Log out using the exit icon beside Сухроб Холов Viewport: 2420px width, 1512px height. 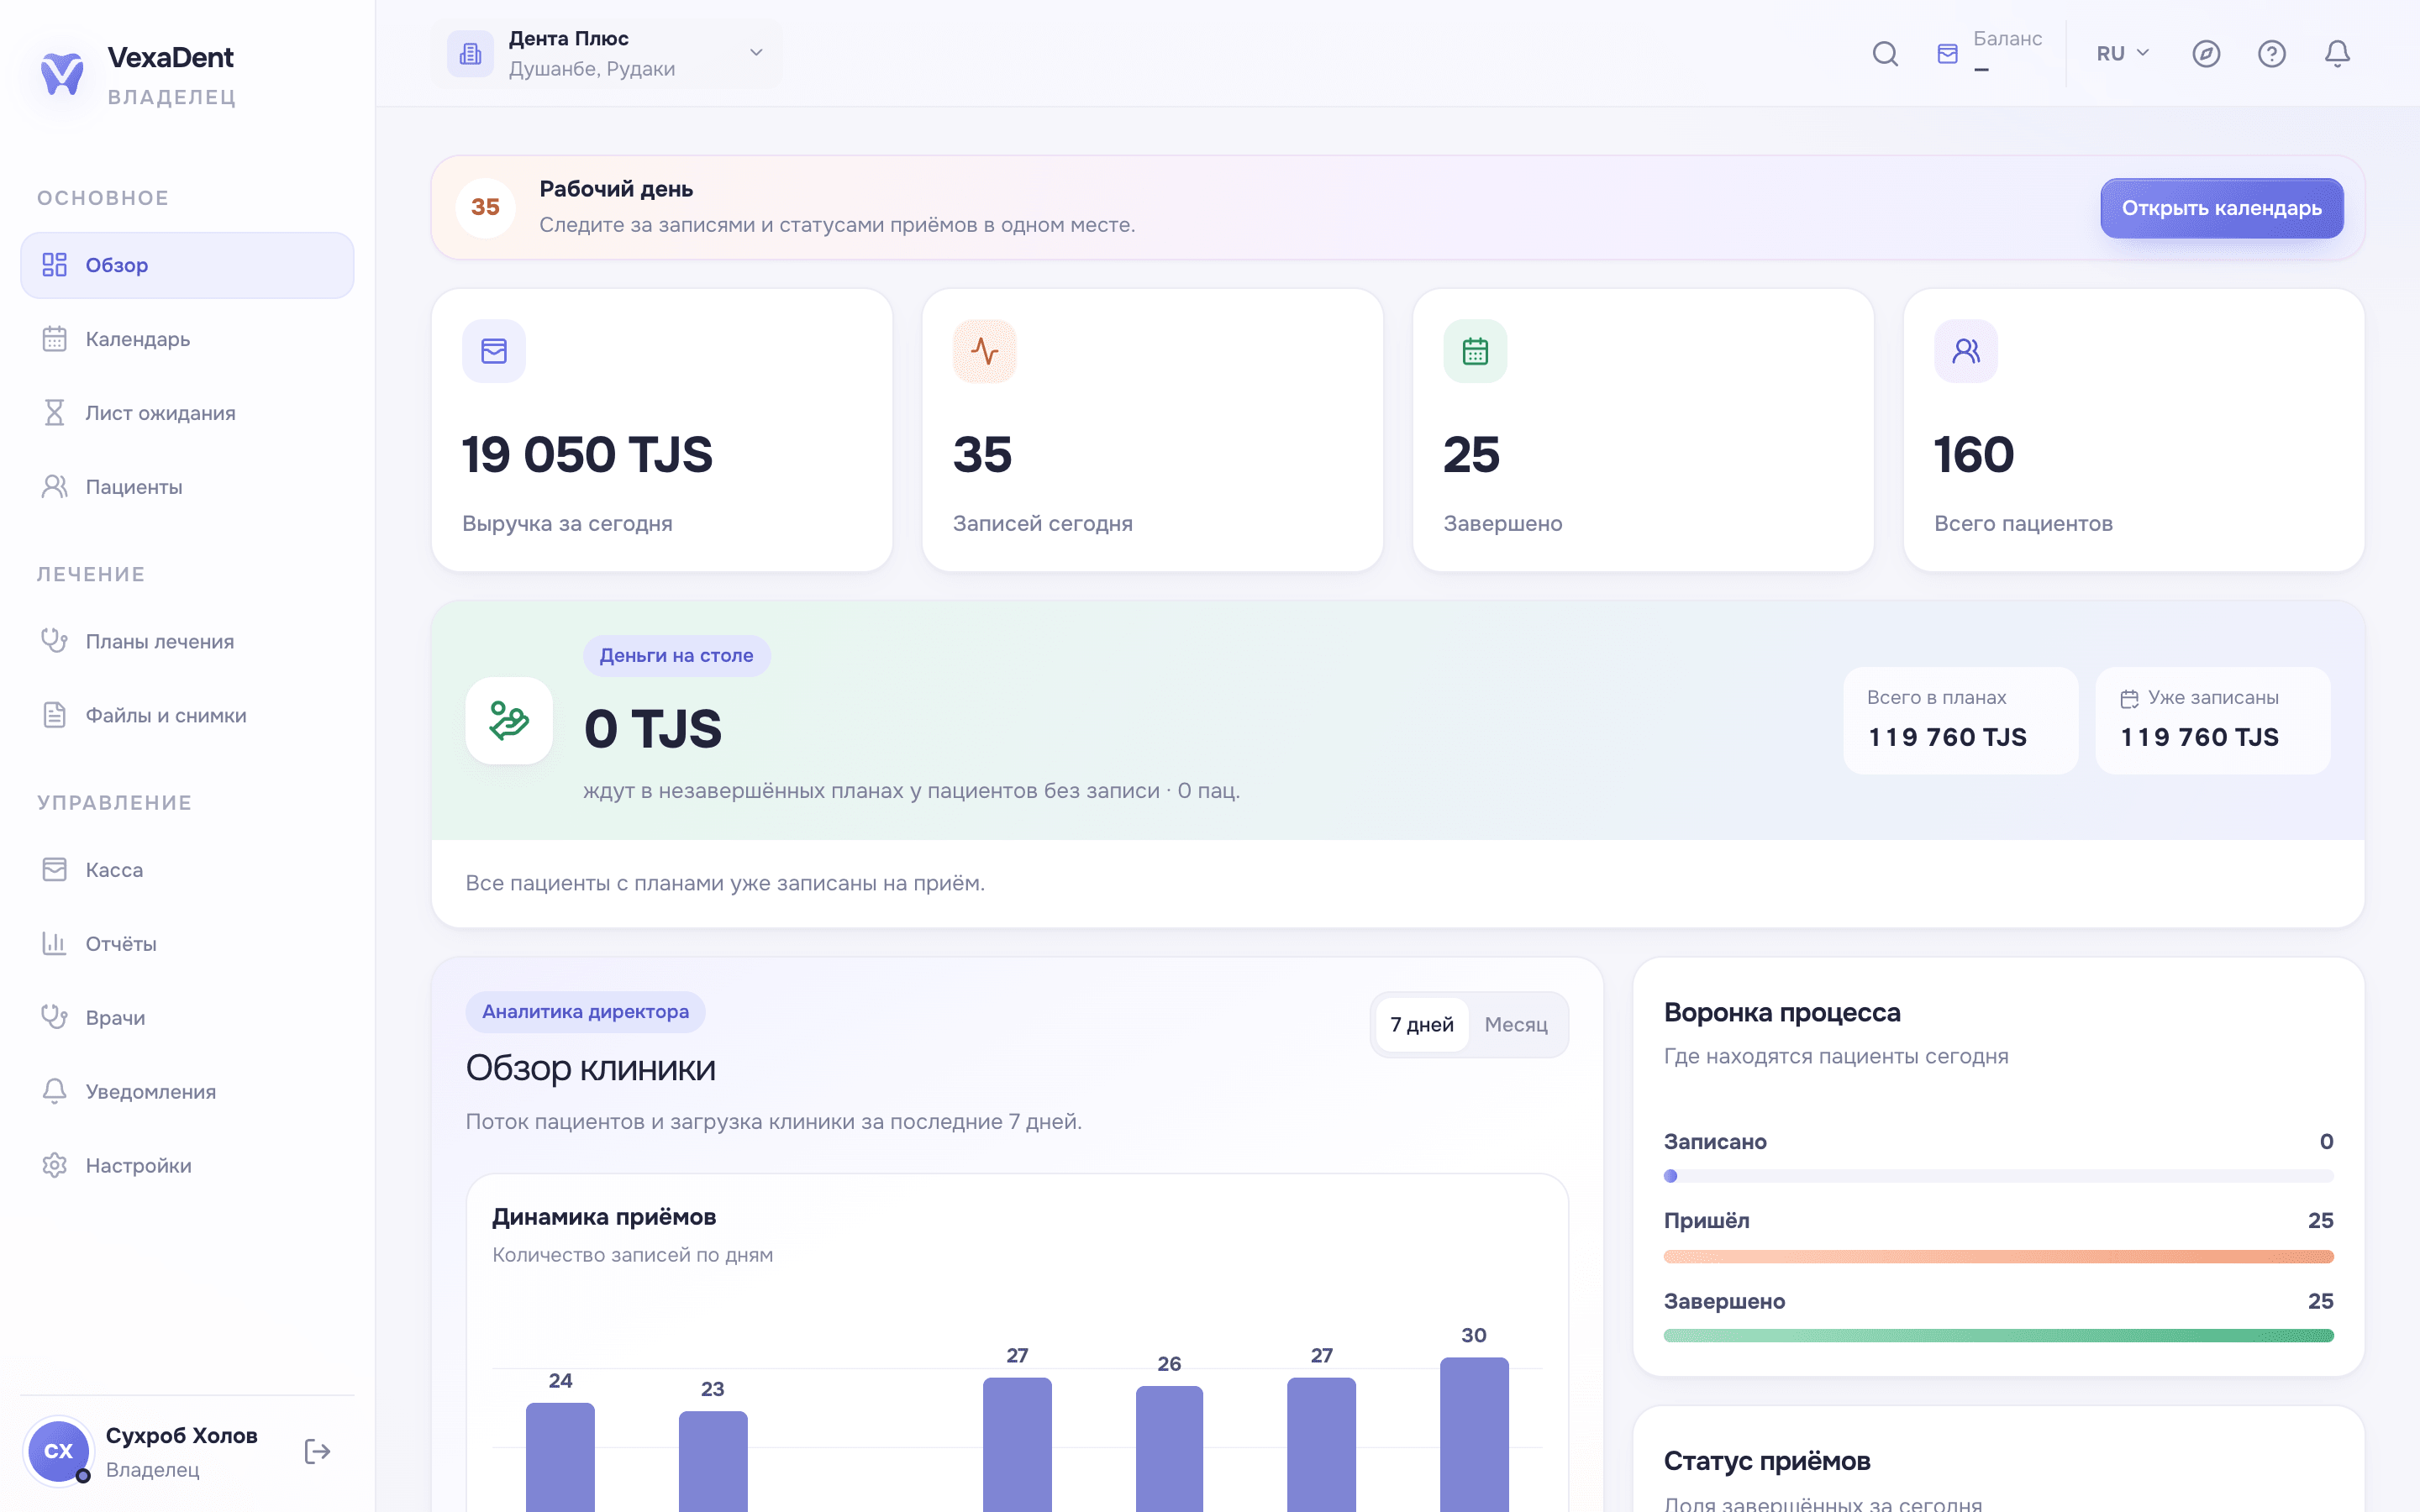pyautogui.click(x=317, y=1451)
